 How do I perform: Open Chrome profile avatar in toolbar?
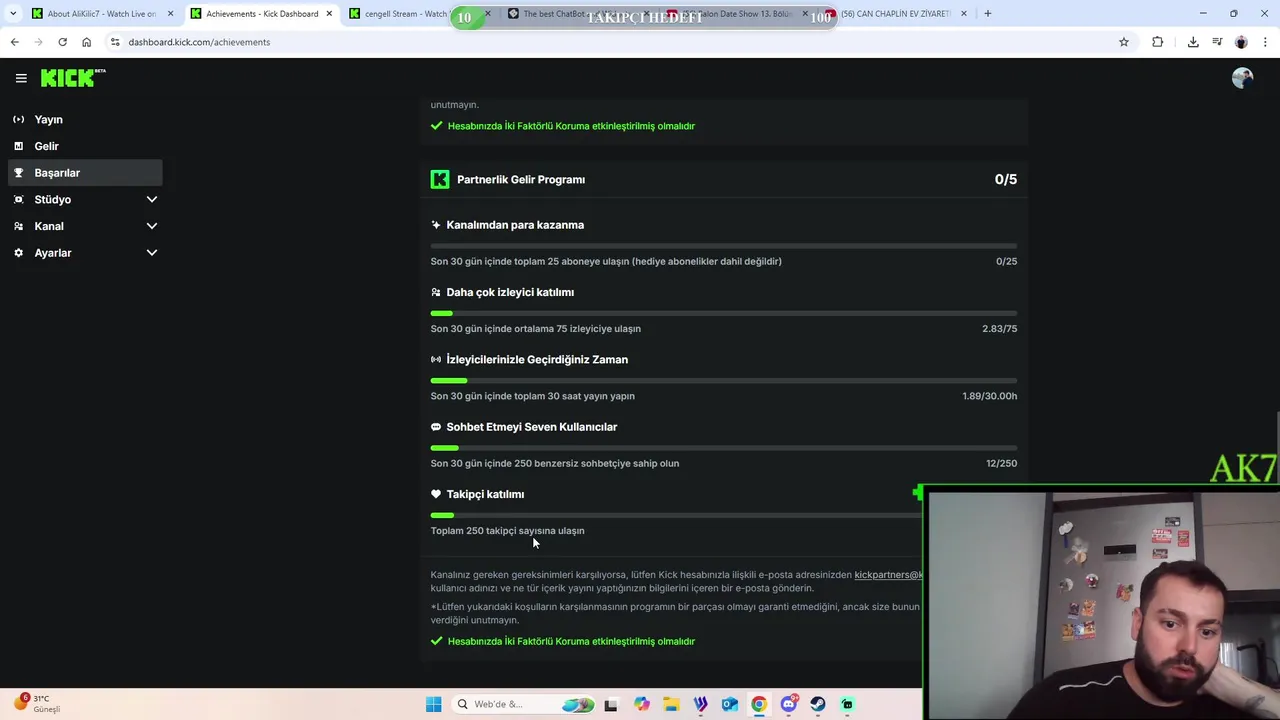pyautogui.click(x=1241, y=42)
